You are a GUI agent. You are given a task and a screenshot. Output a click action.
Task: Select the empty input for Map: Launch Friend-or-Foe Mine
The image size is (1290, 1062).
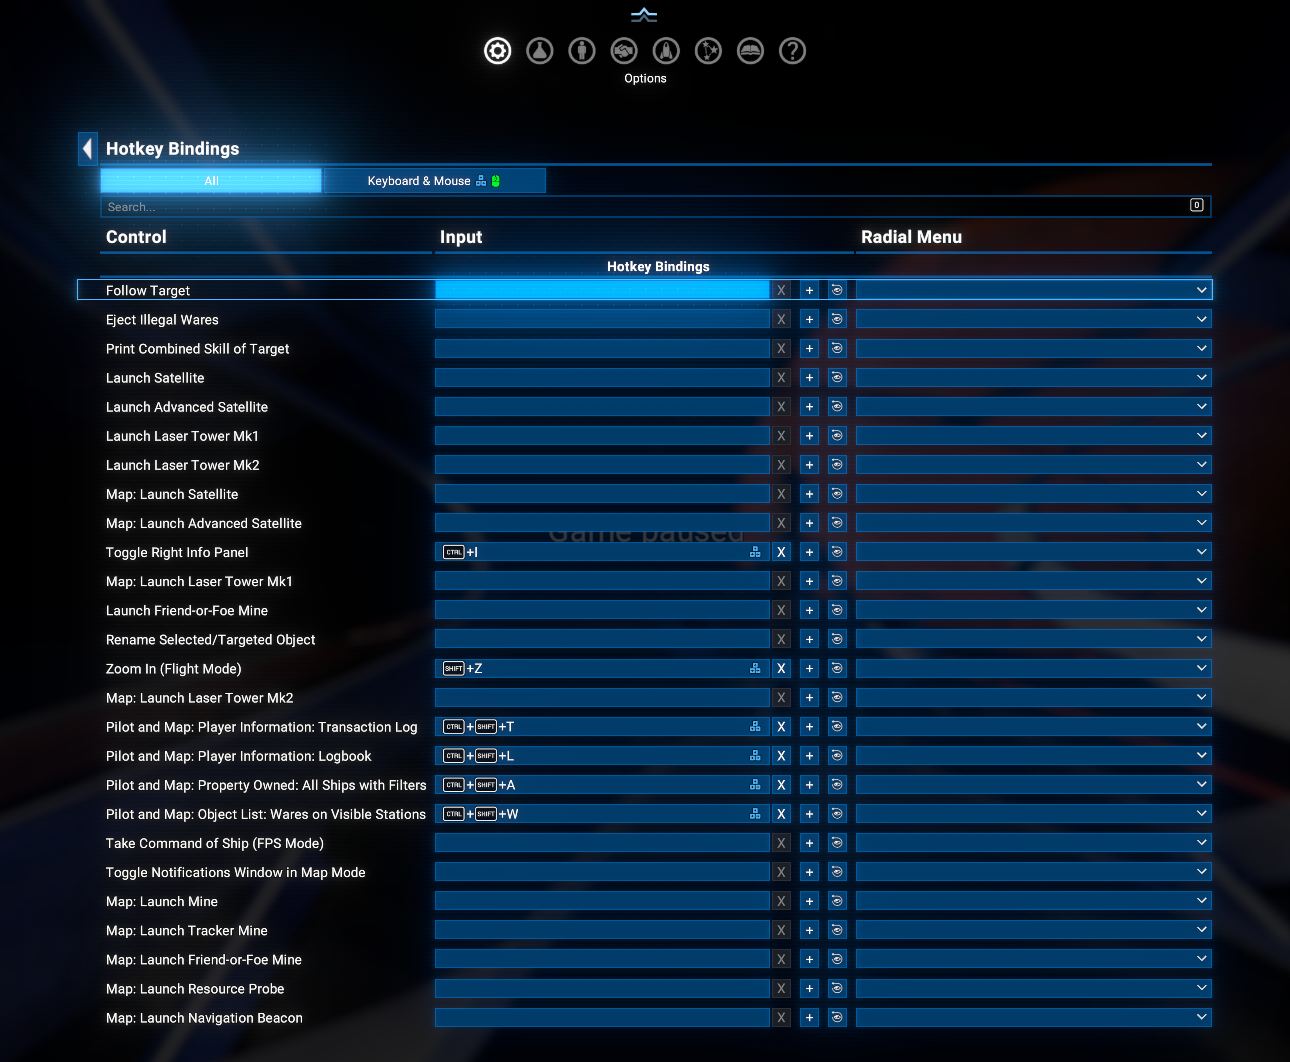[x=602, y=959]
